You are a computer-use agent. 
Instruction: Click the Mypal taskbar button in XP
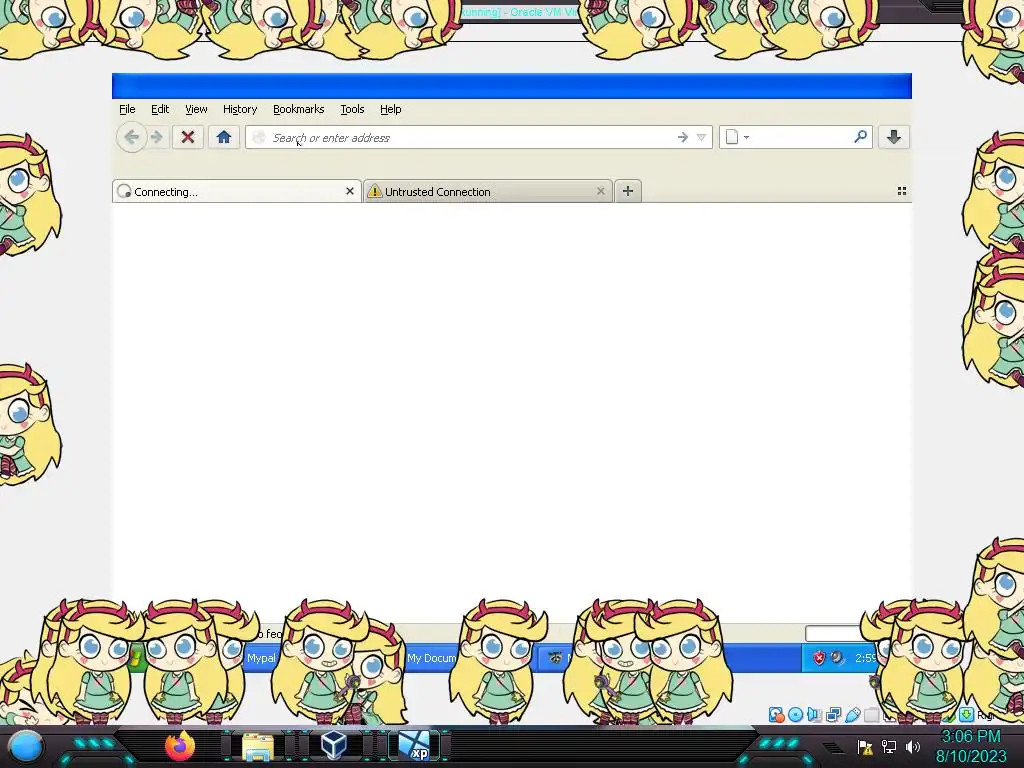coord(261,658)
